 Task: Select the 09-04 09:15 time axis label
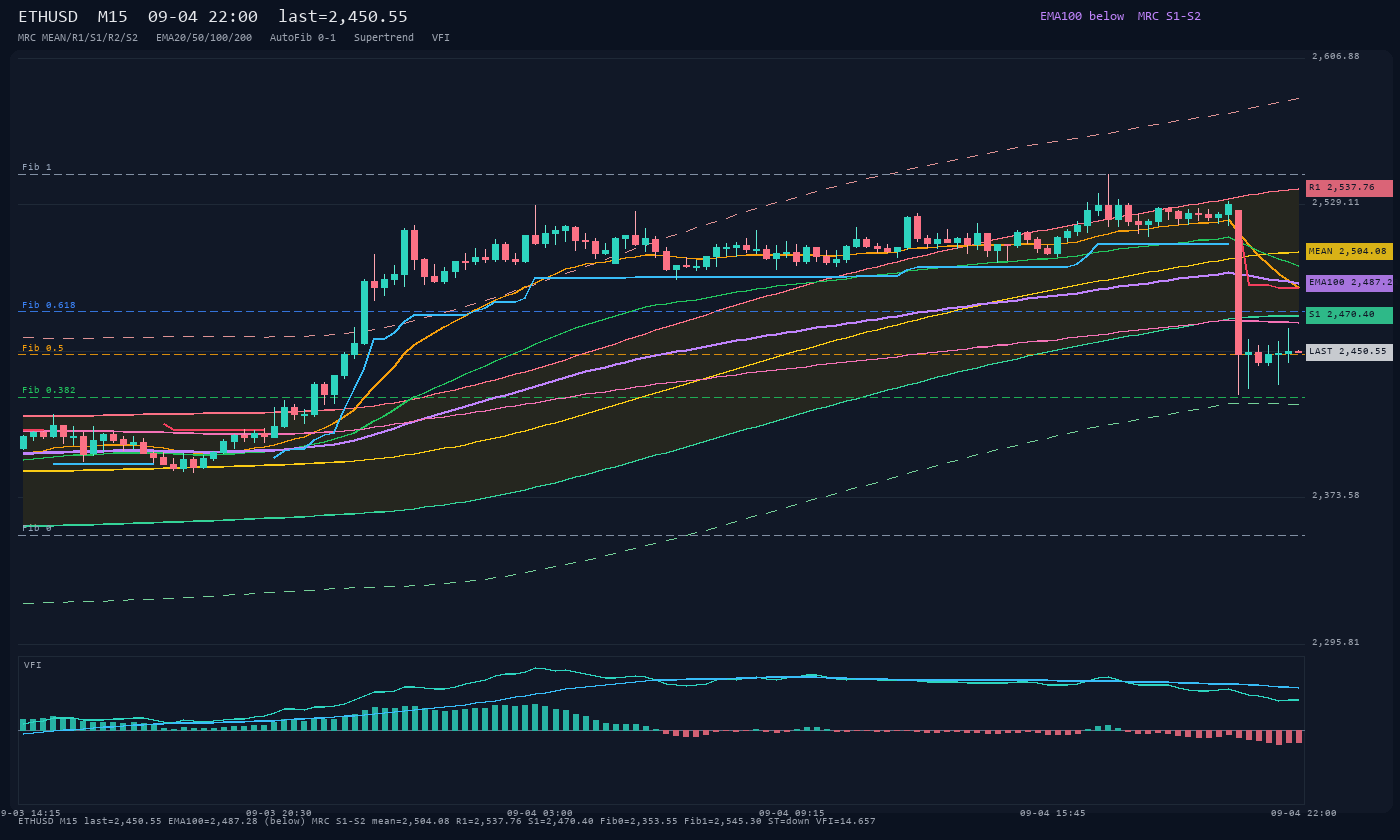(x=792, y=813)
